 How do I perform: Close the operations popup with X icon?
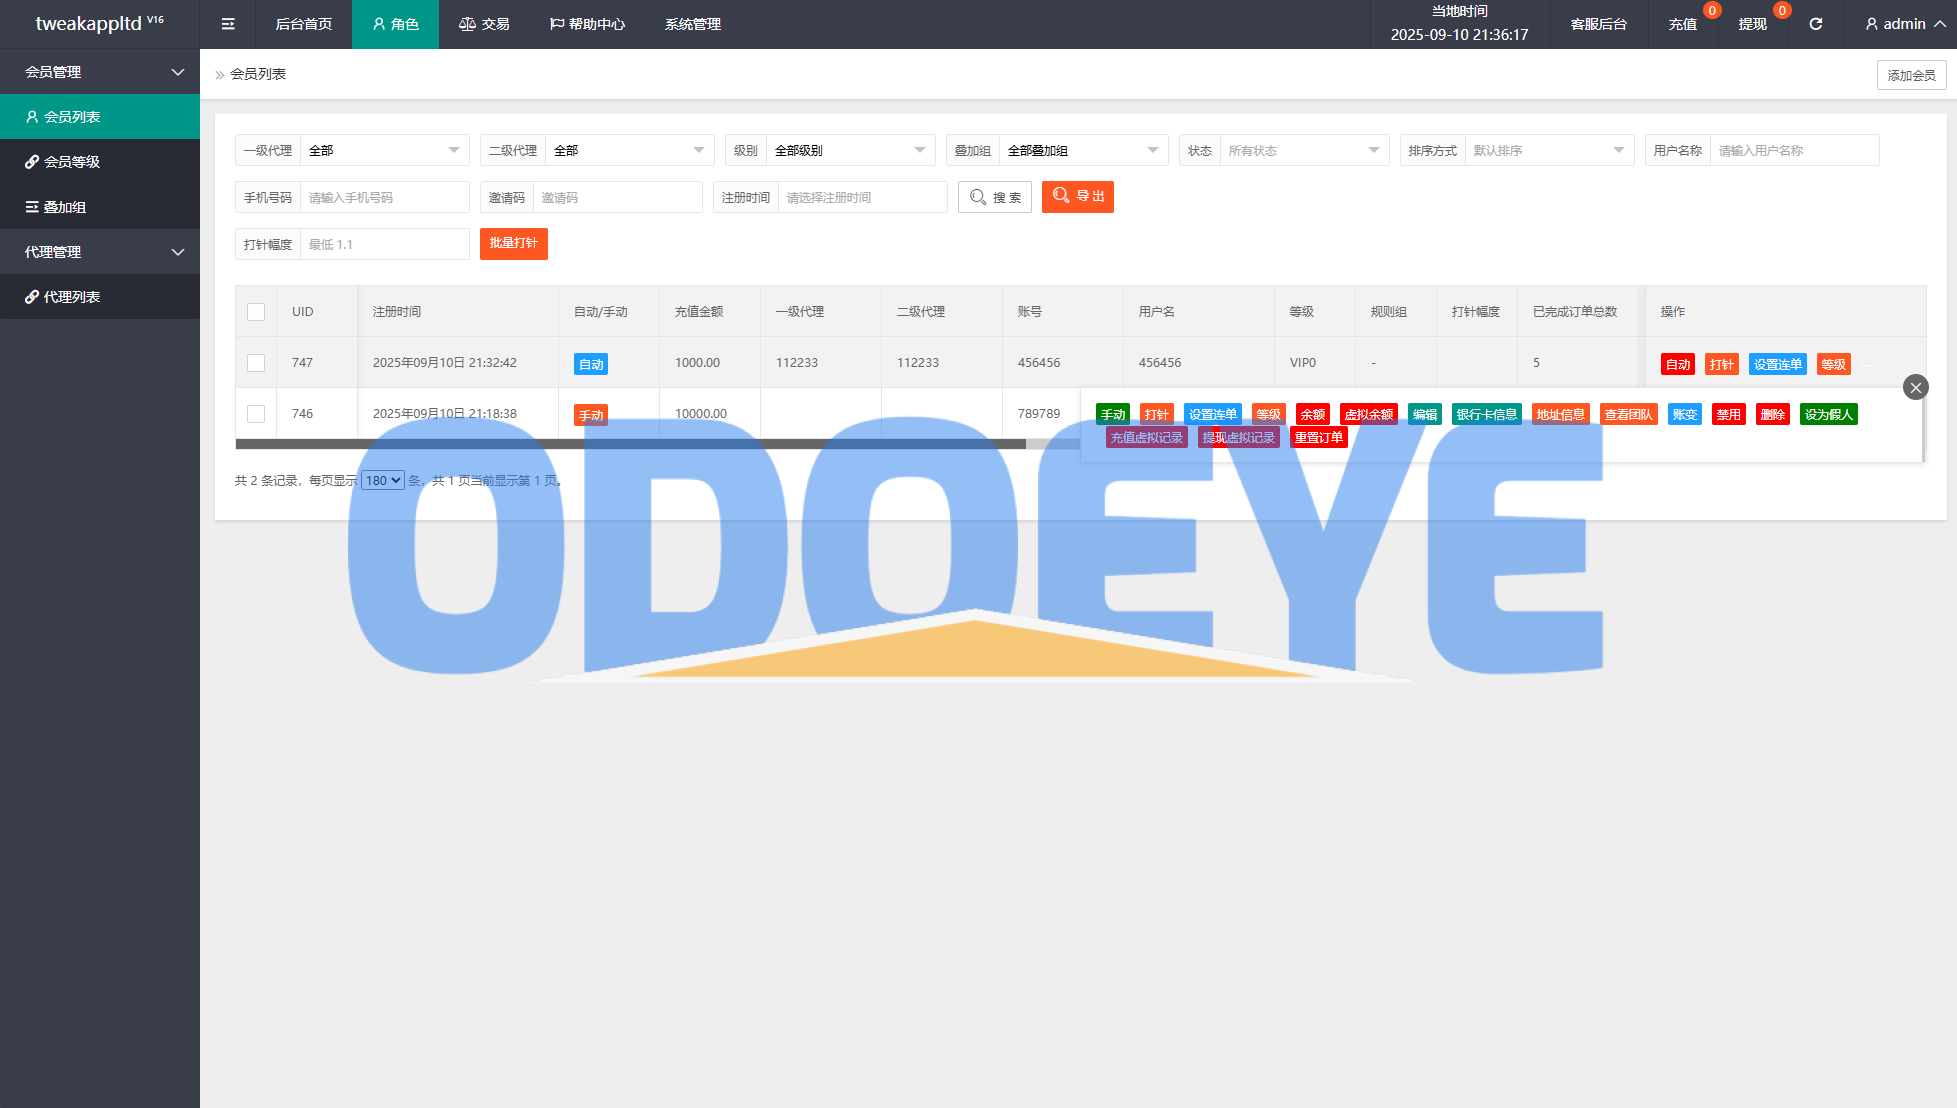pos(1915,387)
